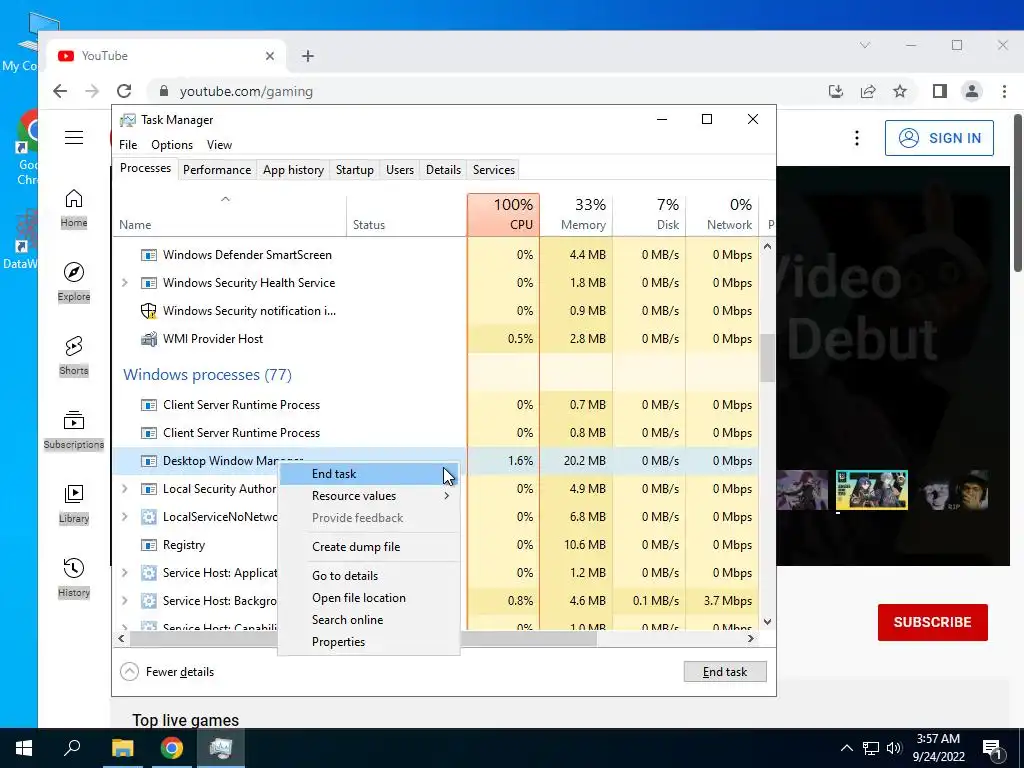
Task: Click Task Manager taskbar icon
Action: tap(221, 748)
